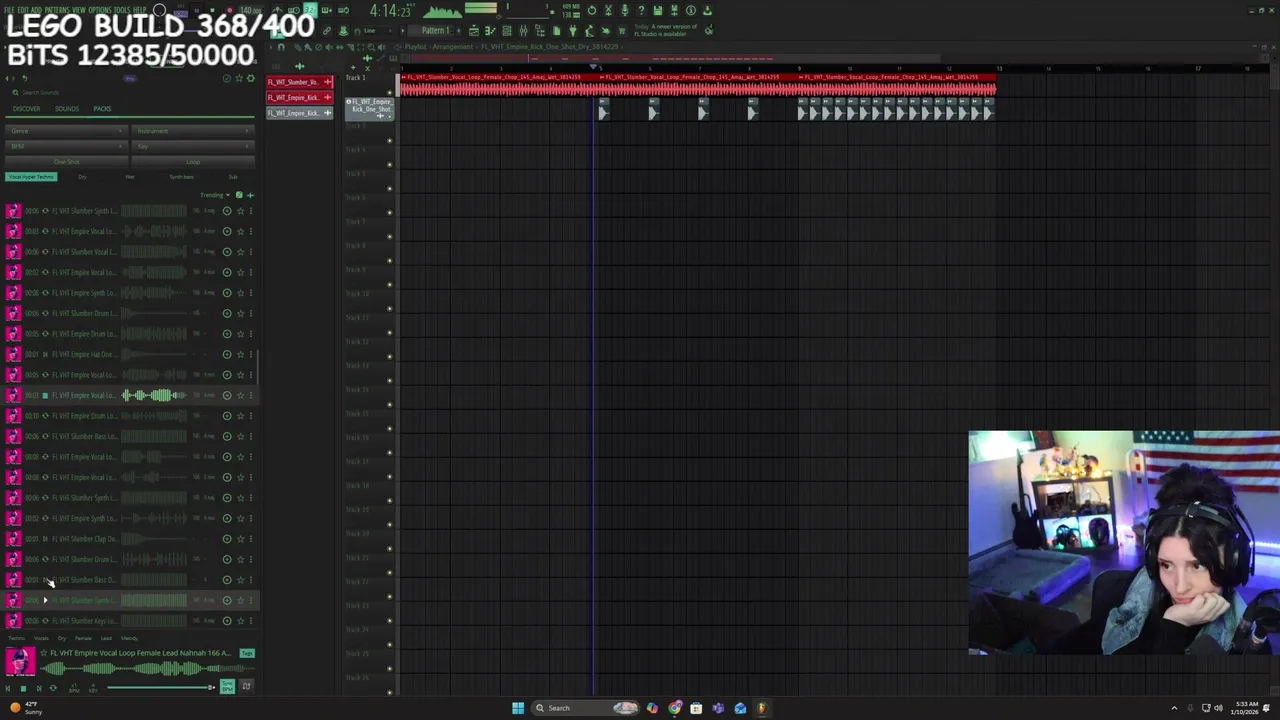This screenshot has width=1280, height=720.
Task: Open Google Chrome from the taskbar
Action: coord(675,708)
